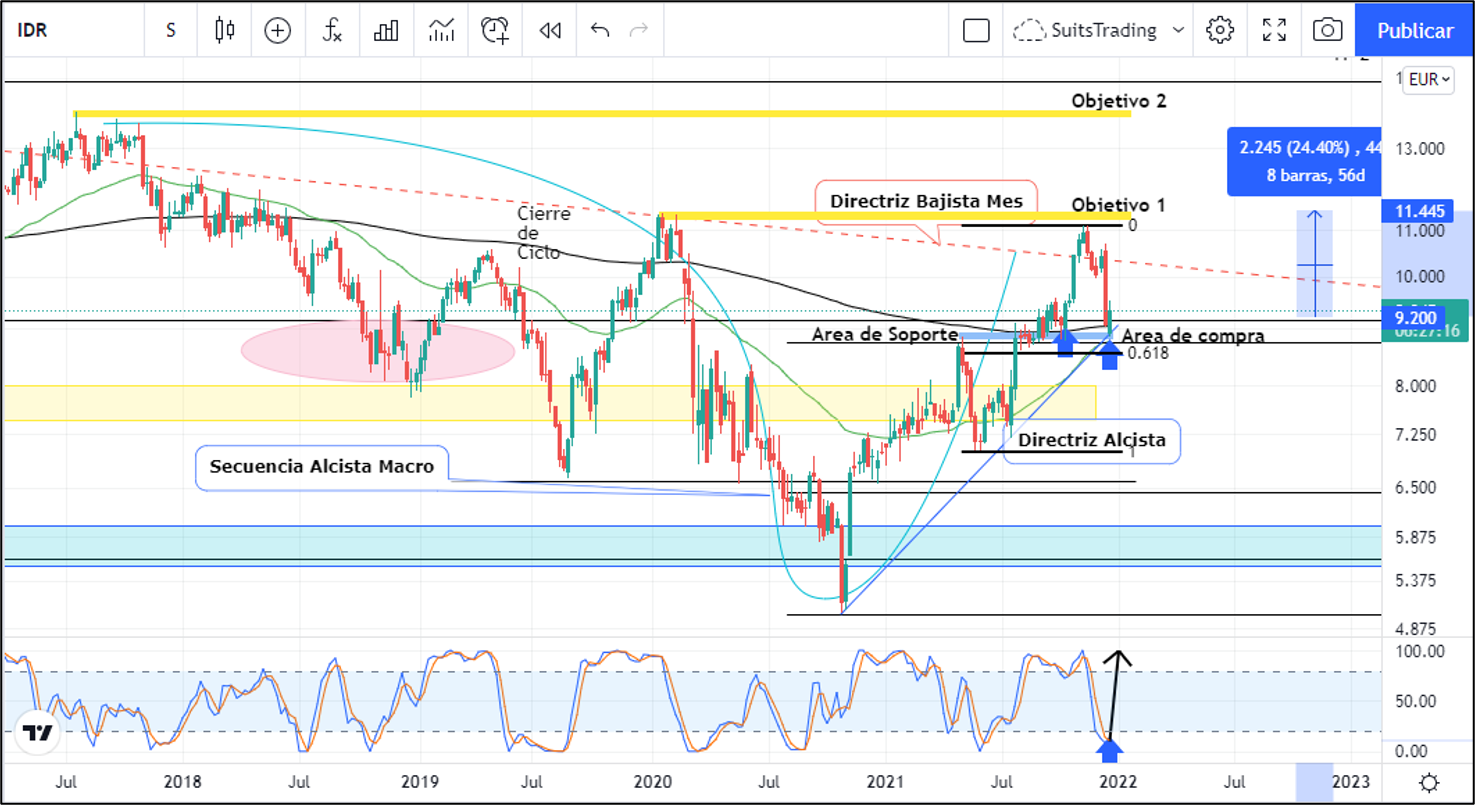This screenshot has height=806, width=1476.
Task: Click the compare or add symbol icon
Action: coord(277,30)
